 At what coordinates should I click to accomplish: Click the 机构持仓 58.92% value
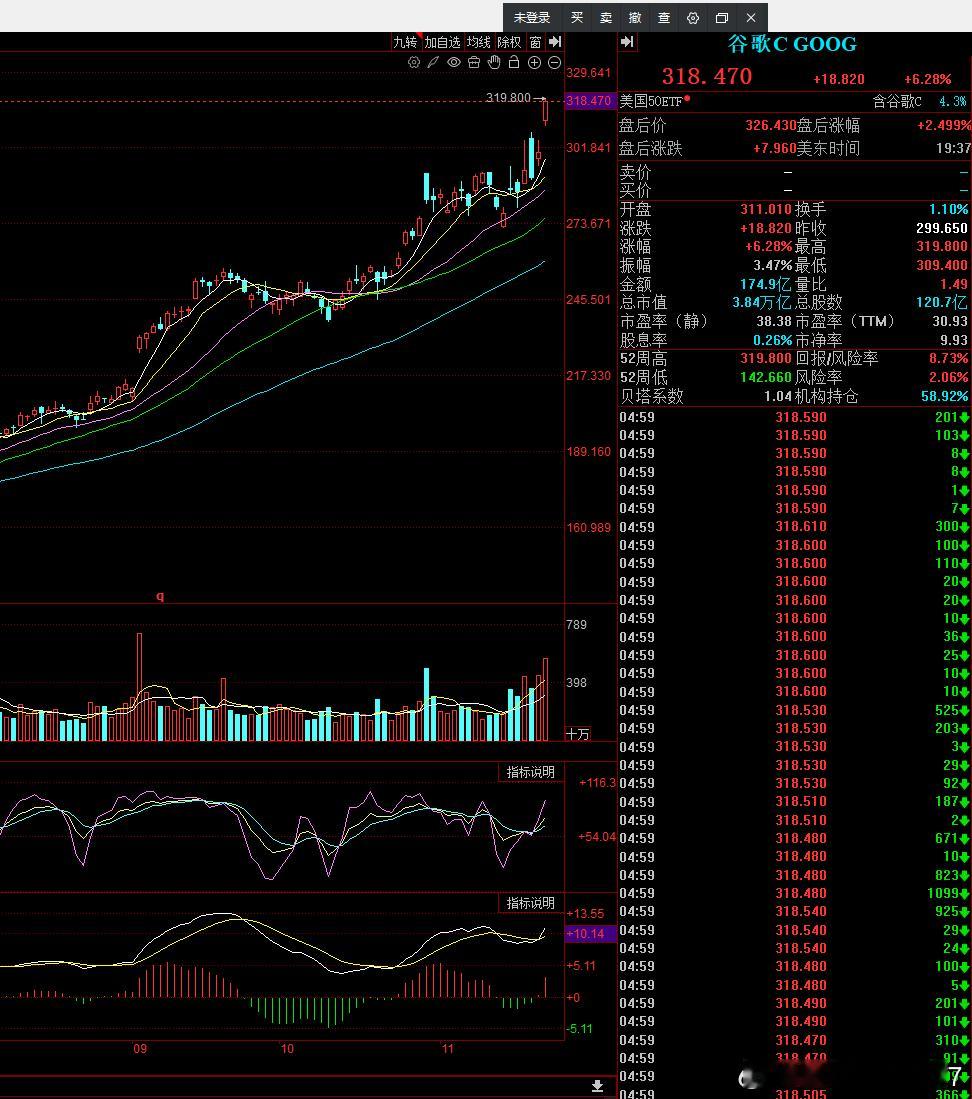[x=945, y=397]
